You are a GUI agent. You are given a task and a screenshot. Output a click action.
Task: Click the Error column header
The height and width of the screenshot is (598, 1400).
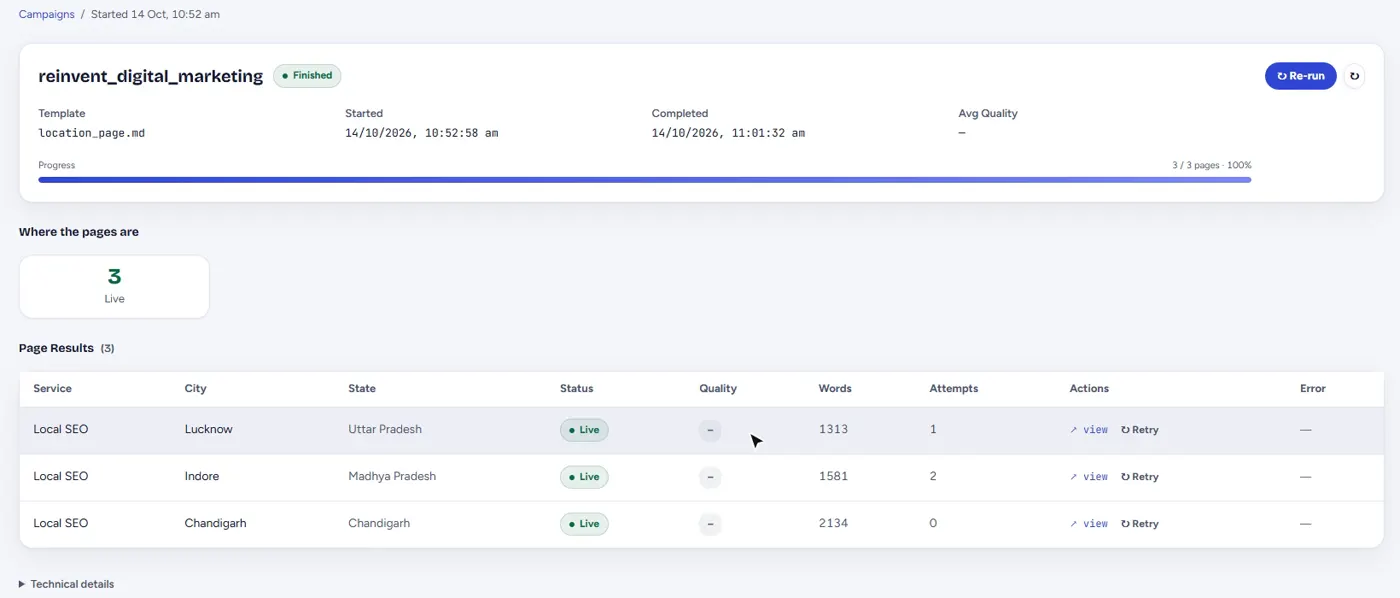(x=1313, y=388)
